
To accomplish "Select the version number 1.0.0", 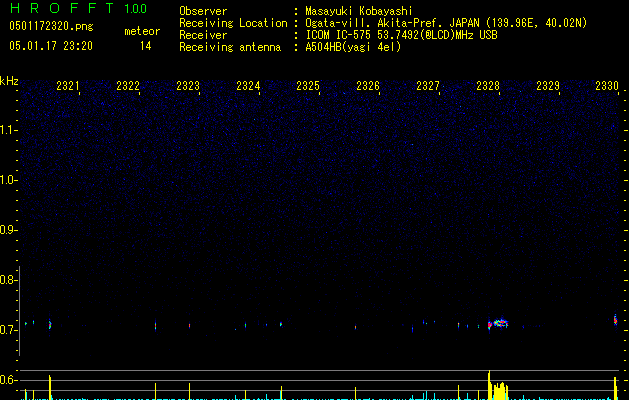I will tap(136, 9).
